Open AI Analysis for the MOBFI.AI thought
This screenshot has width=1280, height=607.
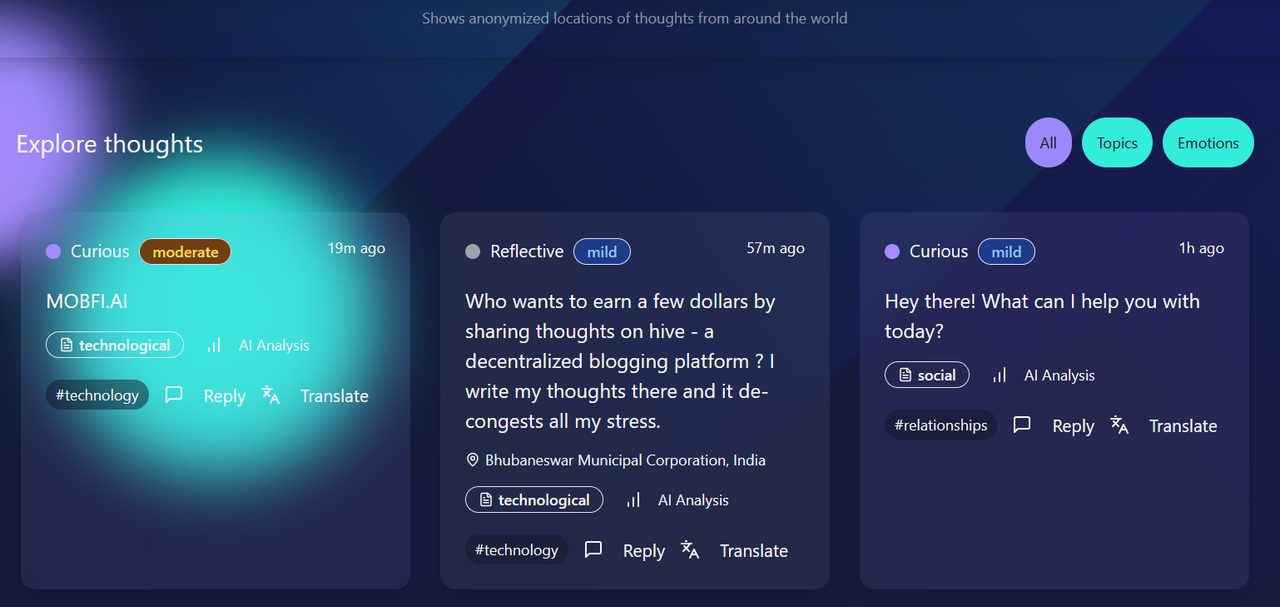274,345
